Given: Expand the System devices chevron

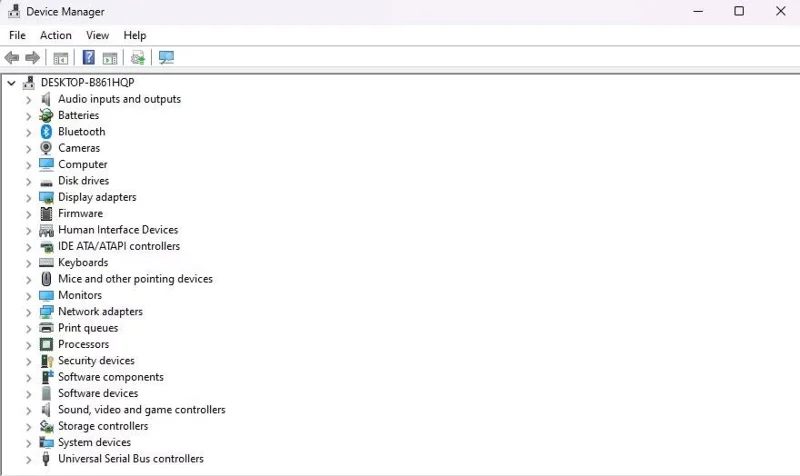Looking at the screenshot, I should (x=29, y=443).
